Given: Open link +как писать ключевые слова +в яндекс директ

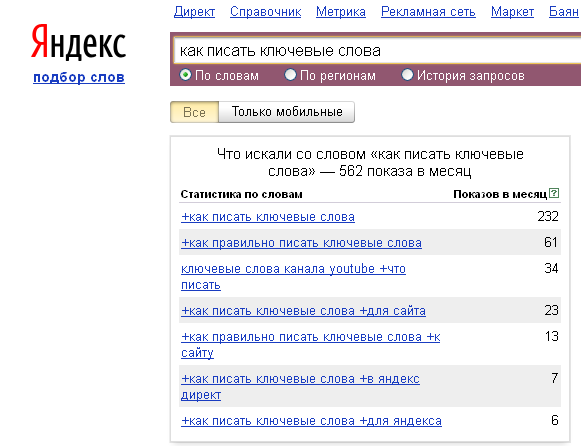Looking at the screenshot, I should [300, 387].
